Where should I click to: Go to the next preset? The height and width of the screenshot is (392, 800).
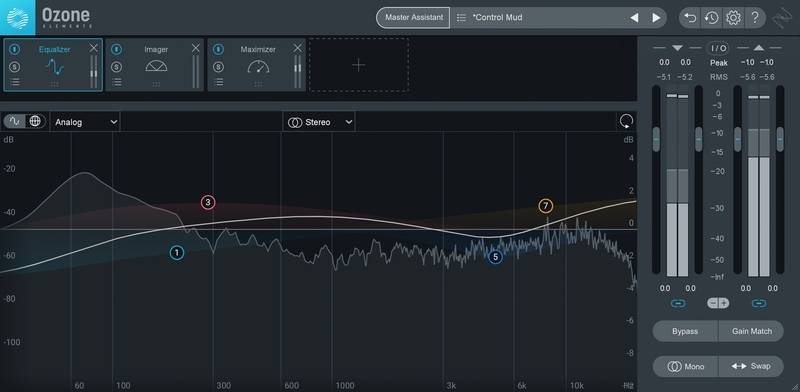pyautogui.click(x=656, y=18)
